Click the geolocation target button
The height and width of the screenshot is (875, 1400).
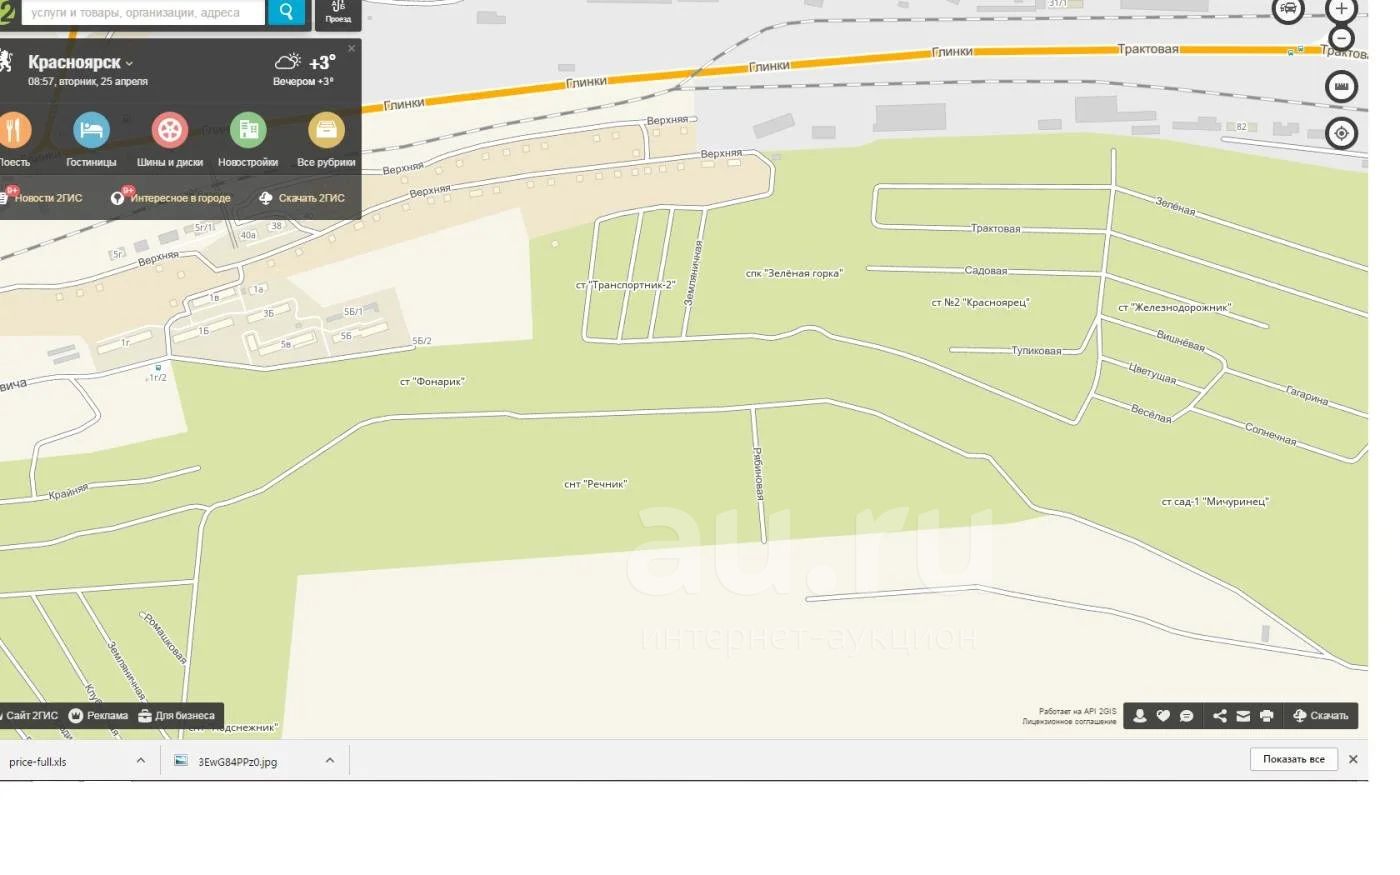1342,133
